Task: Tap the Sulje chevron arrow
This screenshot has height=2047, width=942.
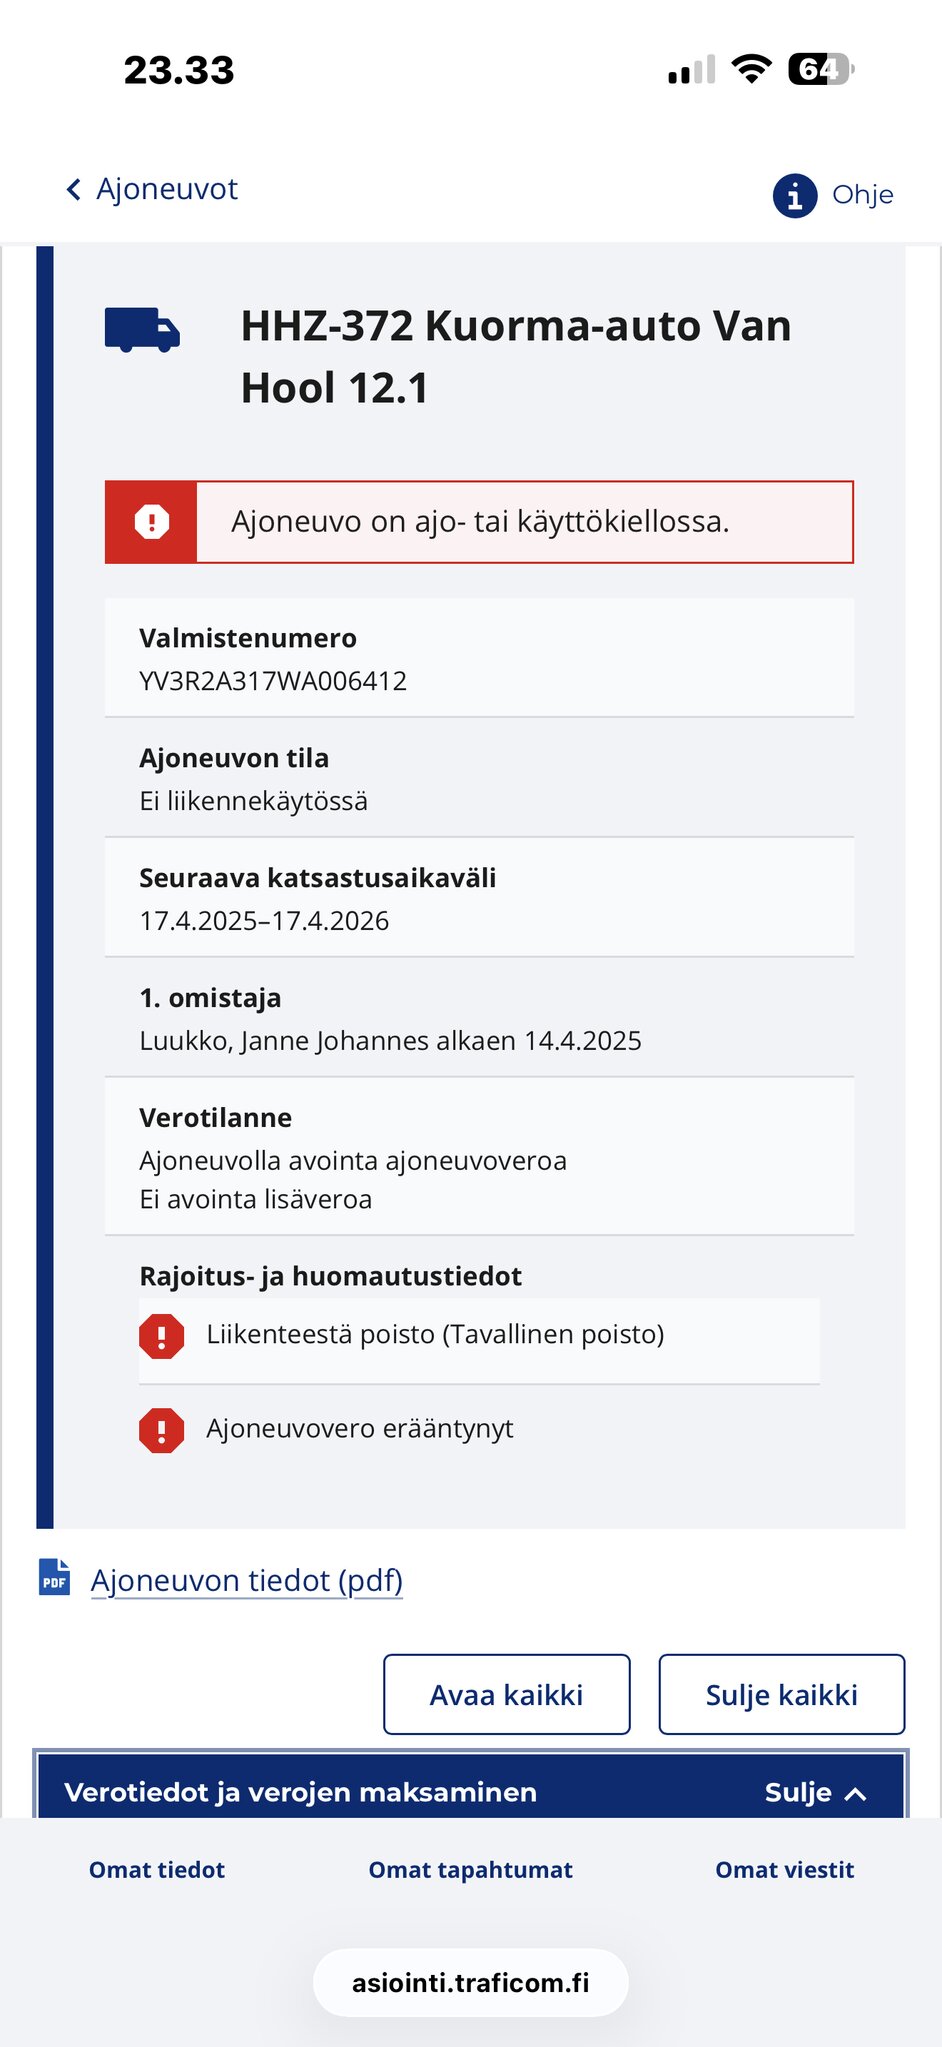Action: point(856,1793)
